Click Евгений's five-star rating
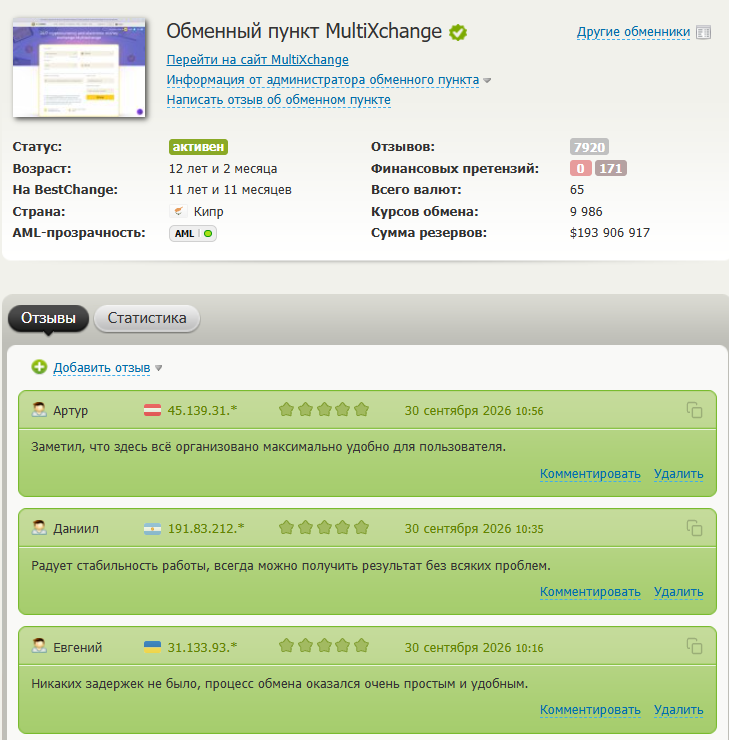 (x=324, y=645)
